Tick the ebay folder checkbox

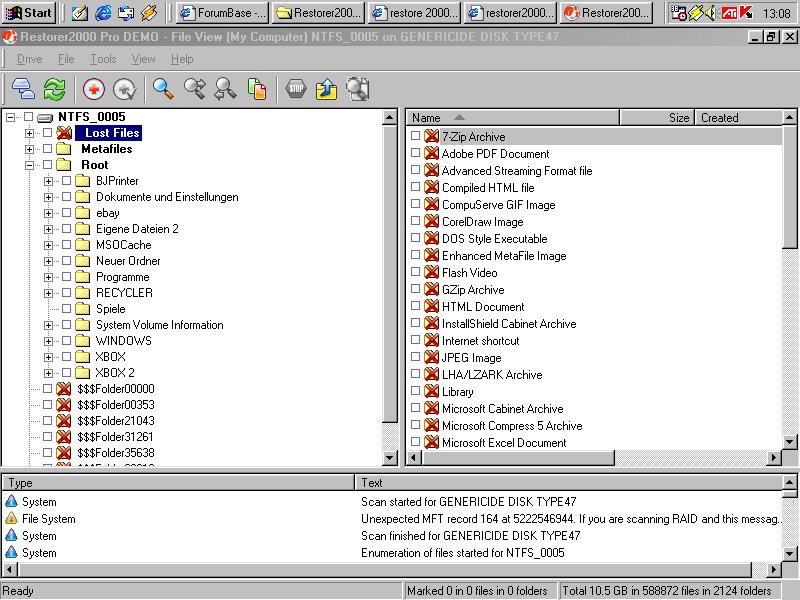tap(66, 212)
